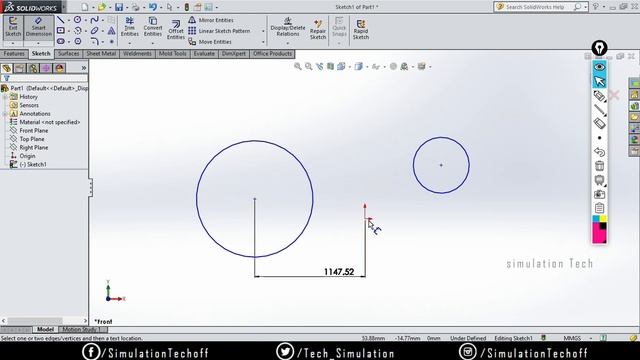Viewport: 640px width, 360px height.
Task: Switch to the Surfaces tab
Action: click(68, 54)
